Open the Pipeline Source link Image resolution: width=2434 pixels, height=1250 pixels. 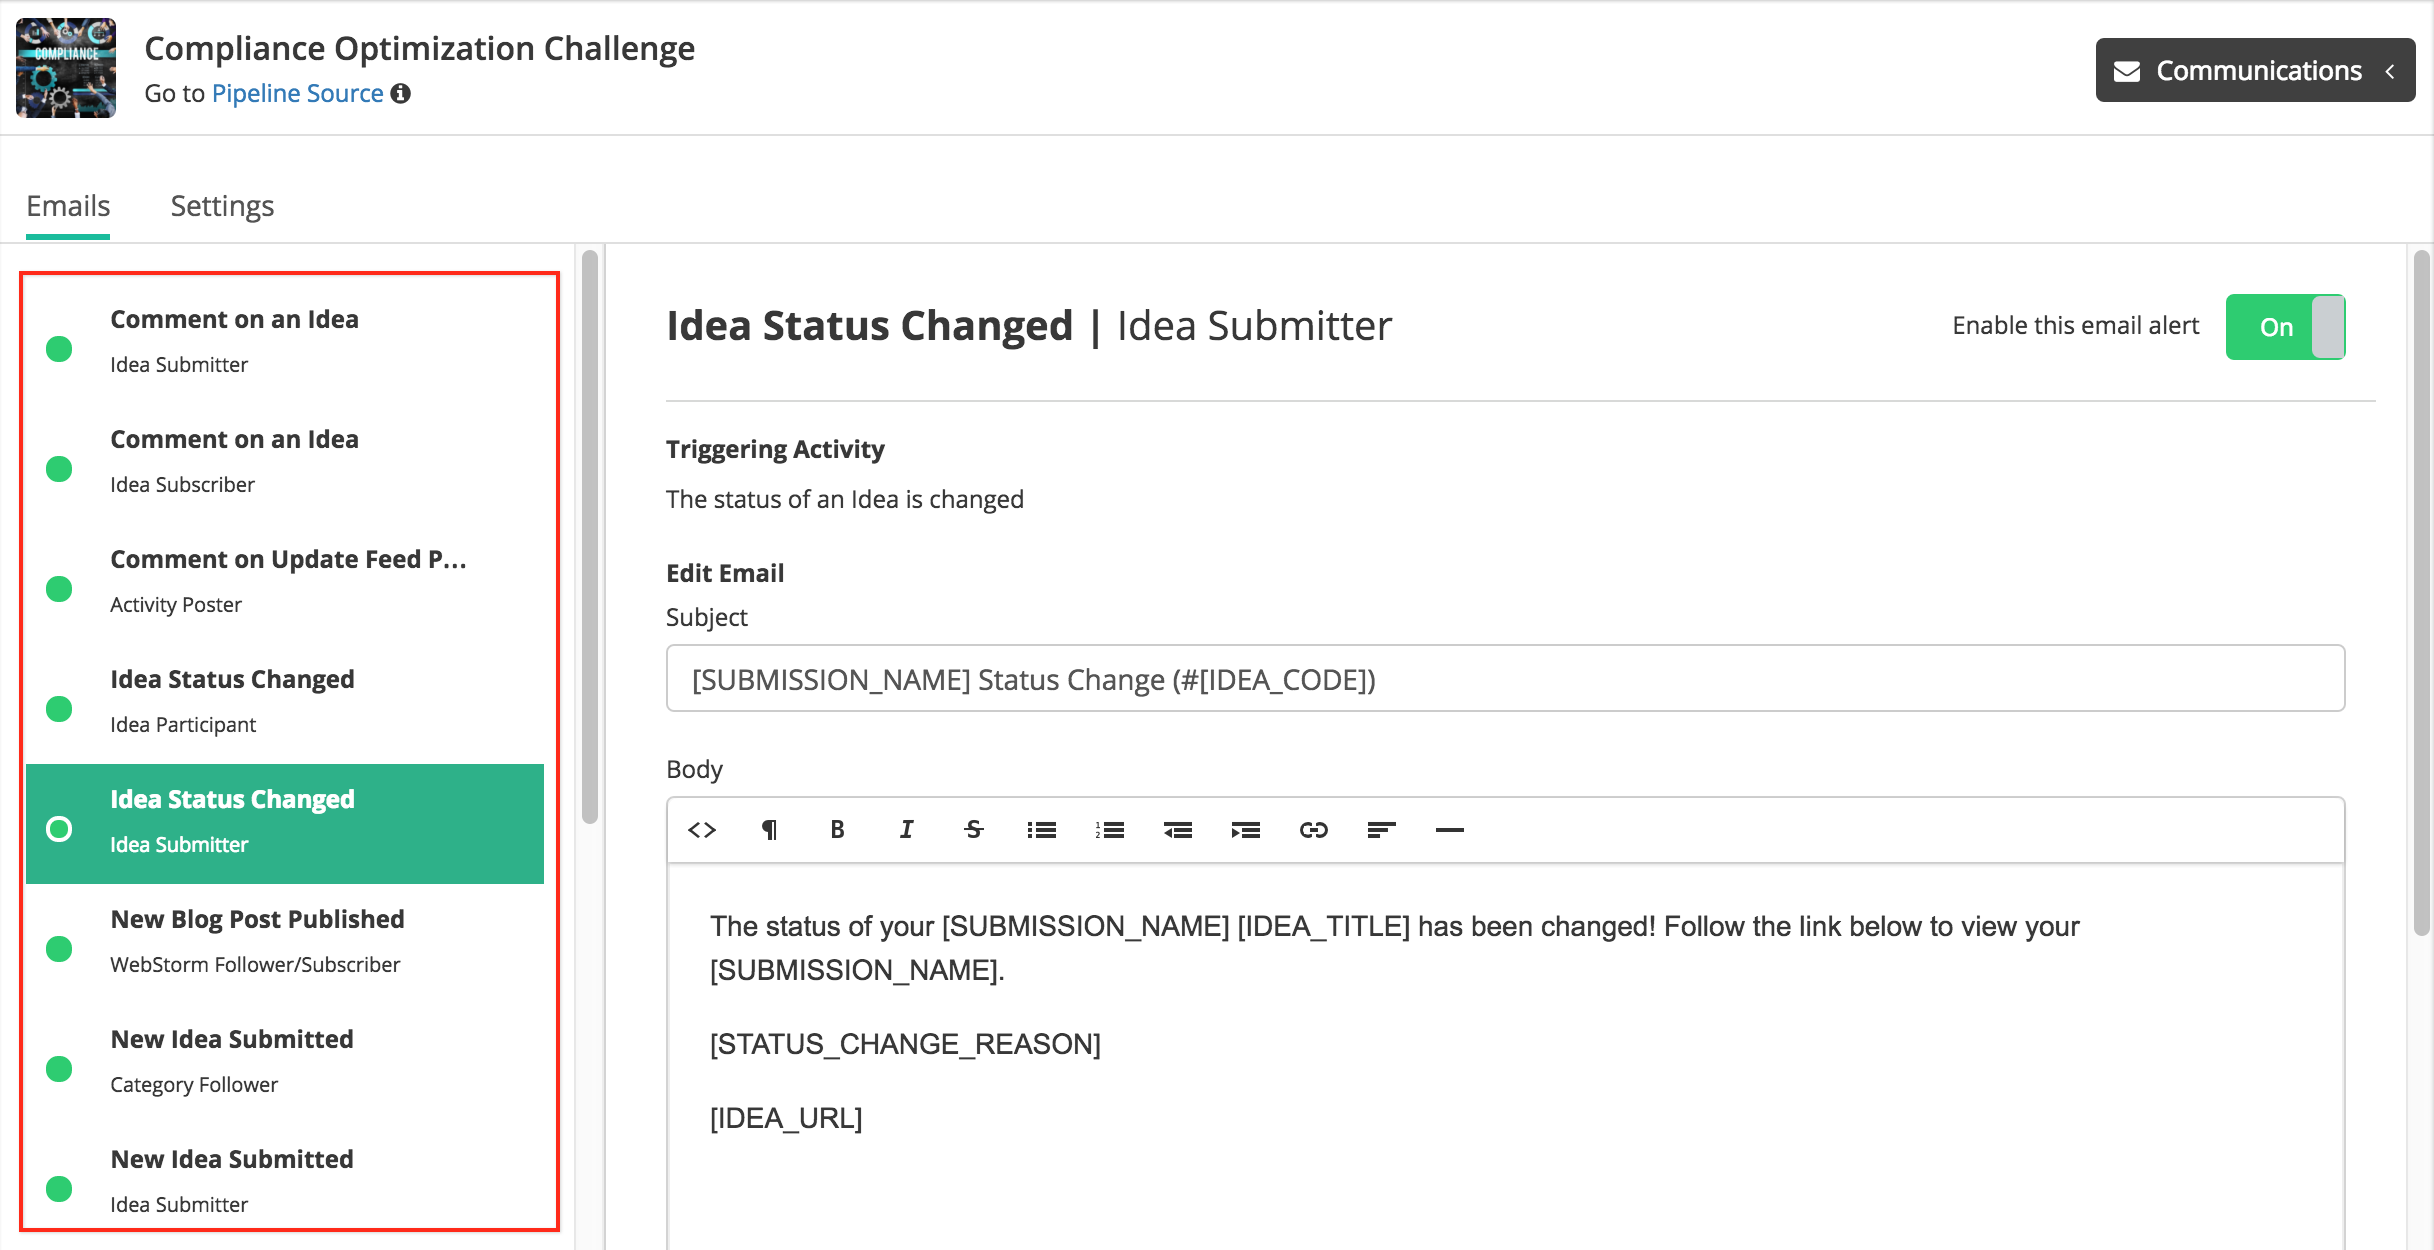(x=297, y=93)
